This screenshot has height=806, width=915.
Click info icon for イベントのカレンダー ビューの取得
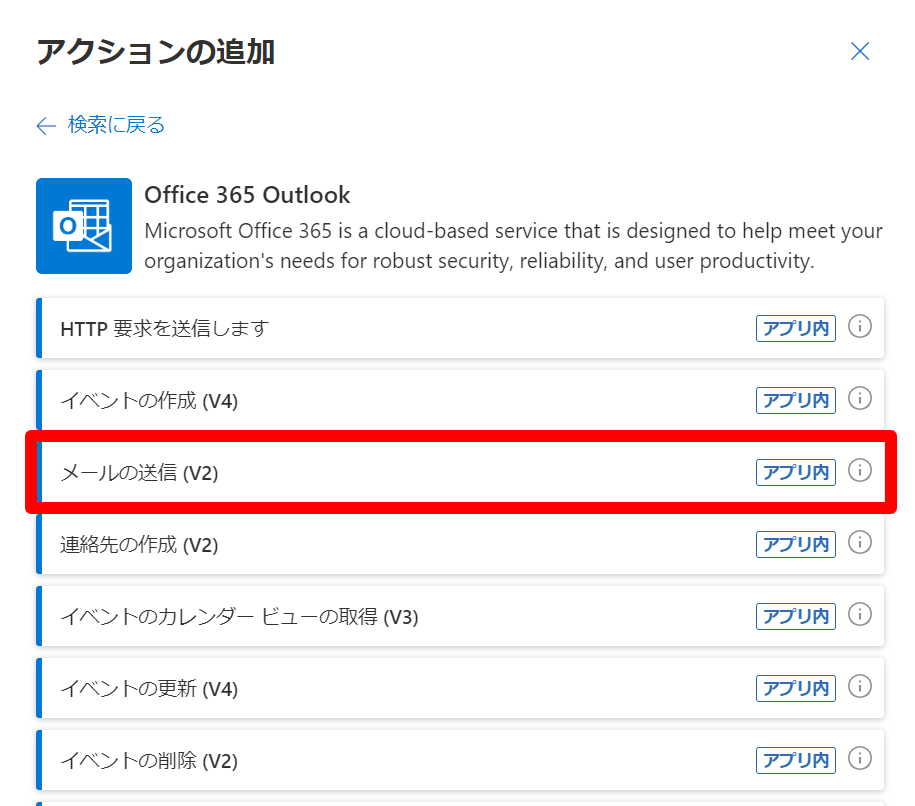click(860, 615)
